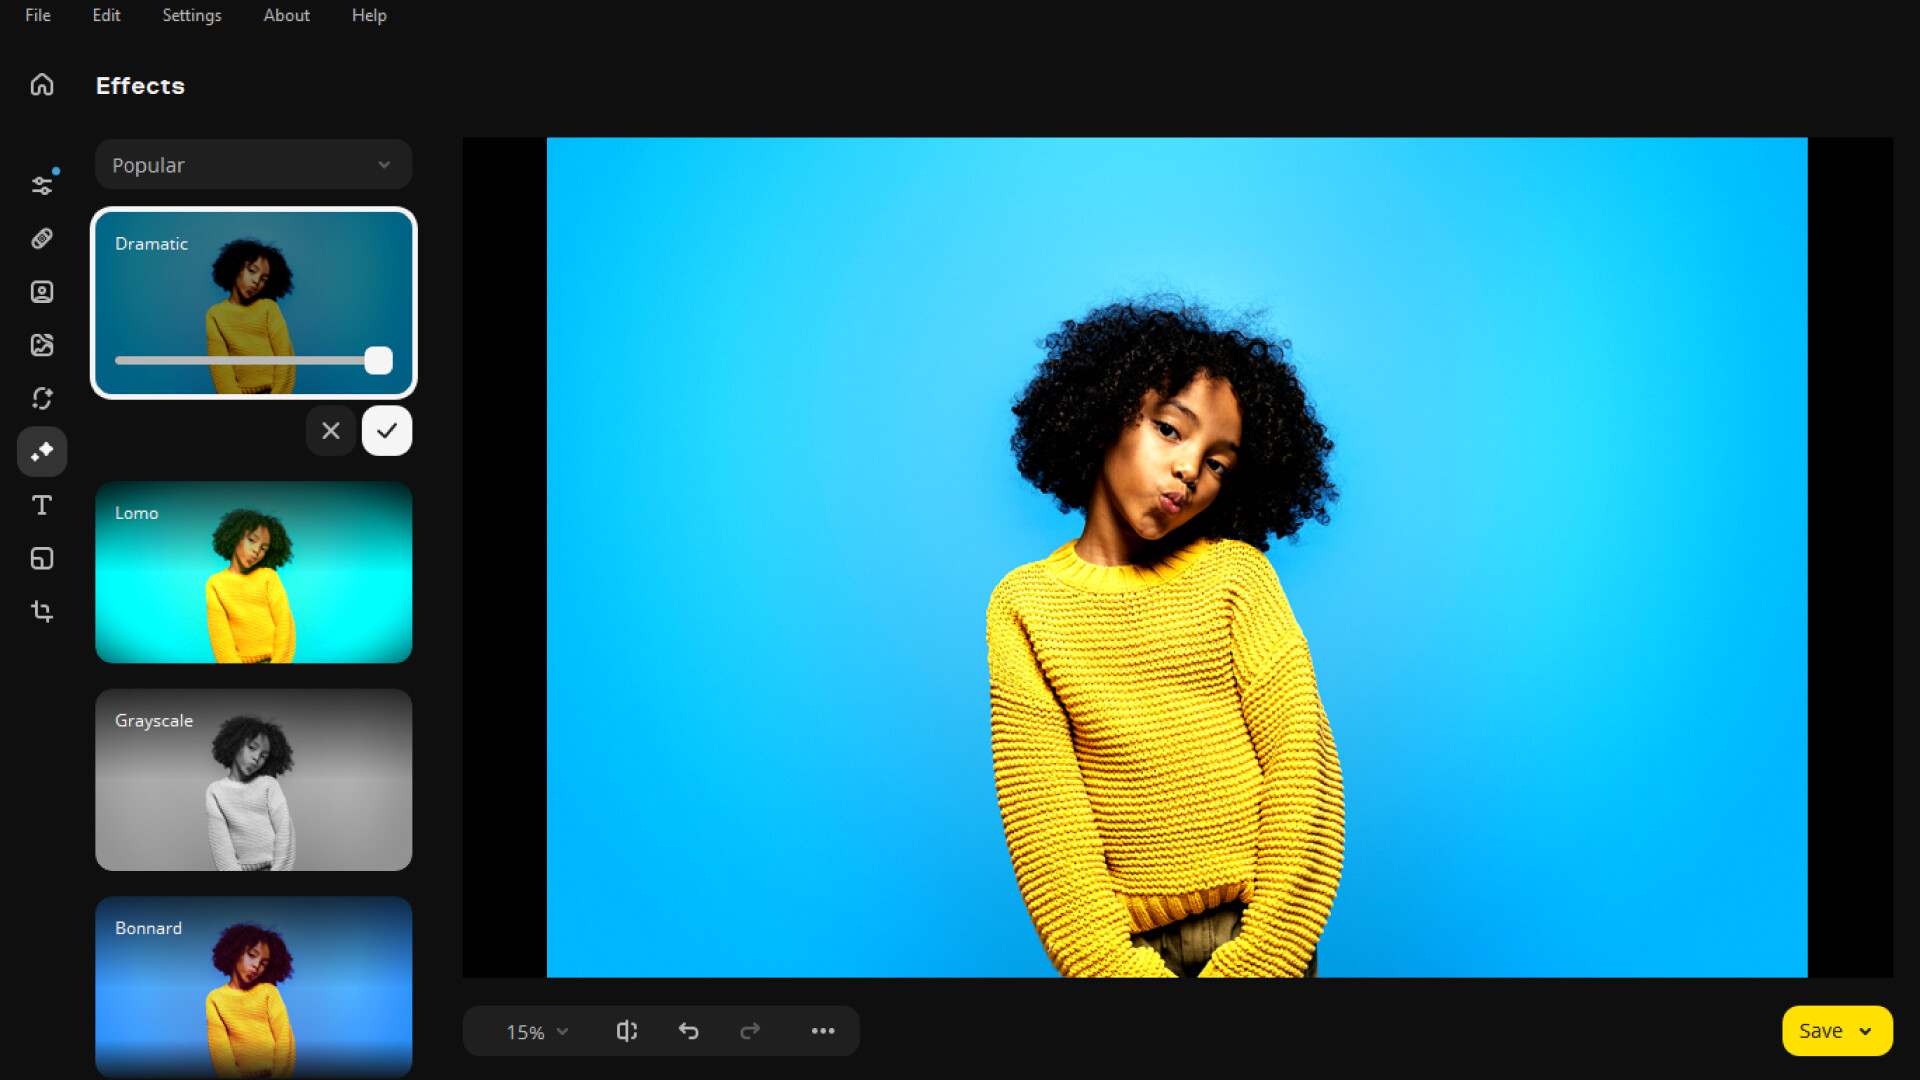The height and width of the screenshot is (1080, 1920).
Task: Undo the last edit
Action: [x=689, y=1031]
